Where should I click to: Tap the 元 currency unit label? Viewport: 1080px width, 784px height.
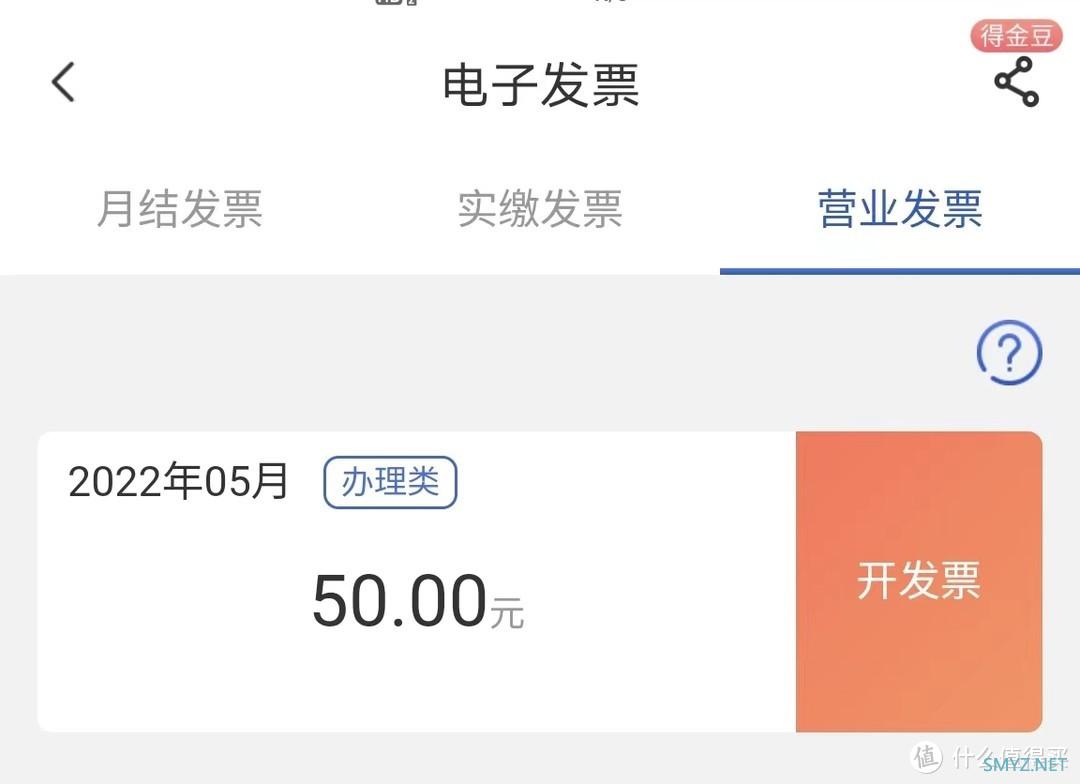click(x=507, y=612)
